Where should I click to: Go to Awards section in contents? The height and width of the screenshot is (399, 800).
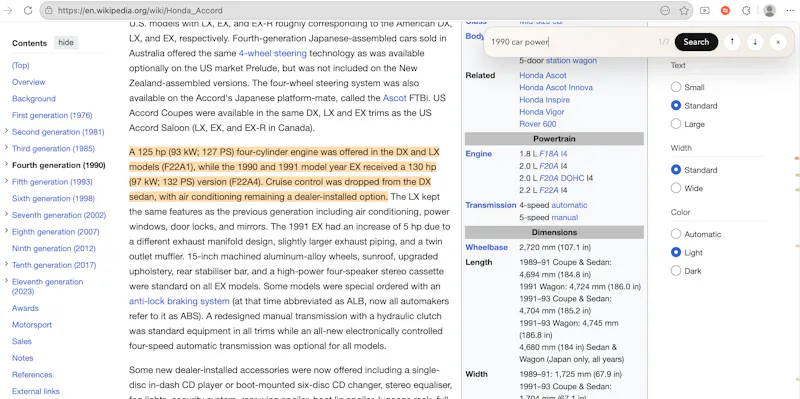[25, 308]
